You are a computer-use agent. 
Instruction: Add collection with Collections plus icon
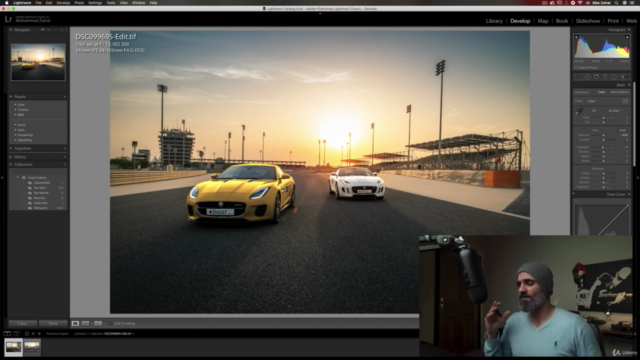click(65, 164)
